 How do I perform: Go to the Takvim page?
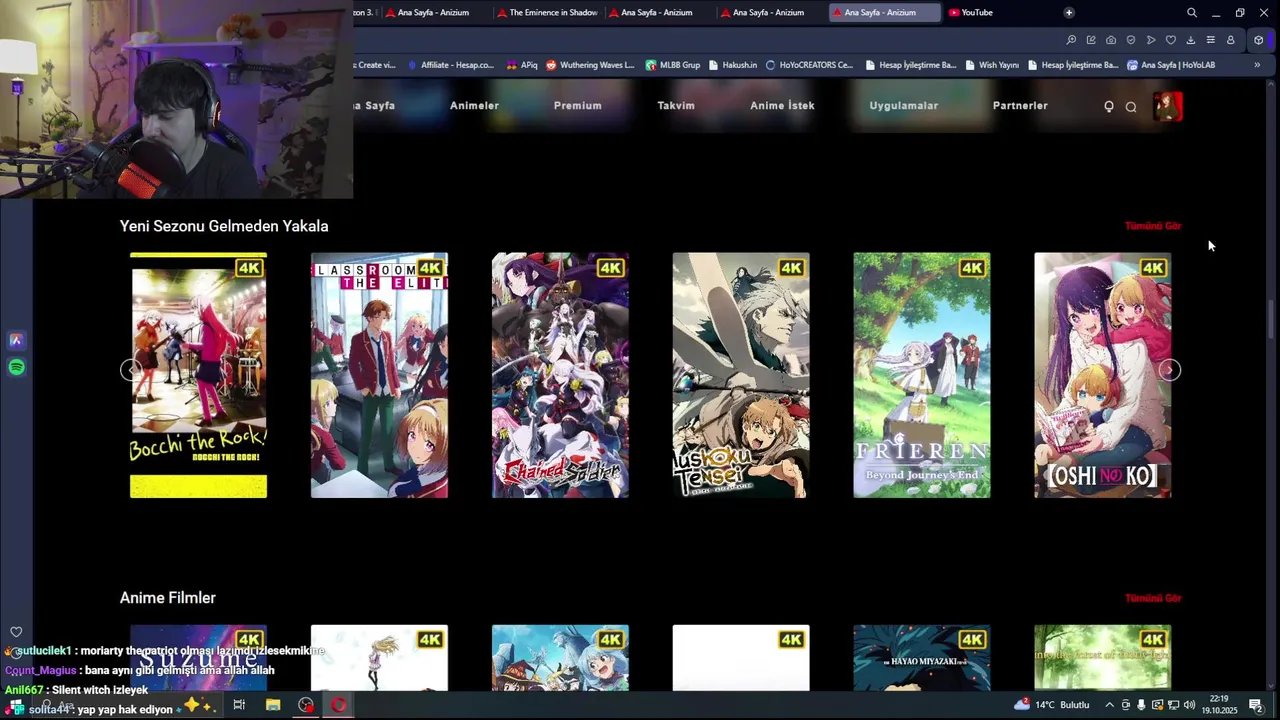point(676,105)
